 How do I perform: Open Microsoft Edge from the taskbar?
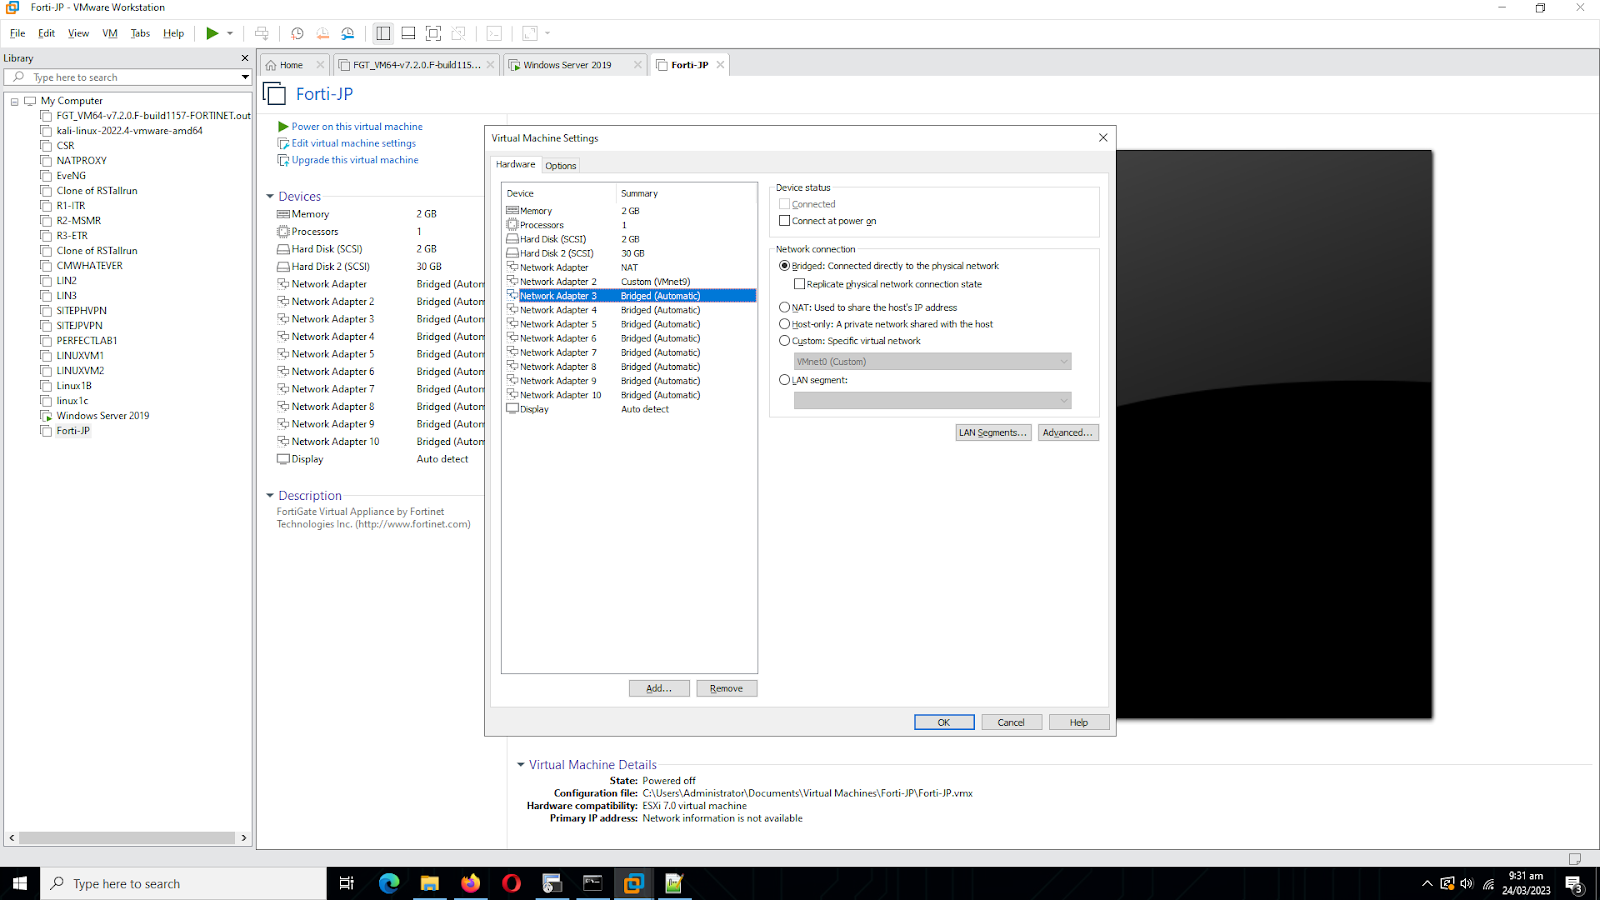pos(389,883)
